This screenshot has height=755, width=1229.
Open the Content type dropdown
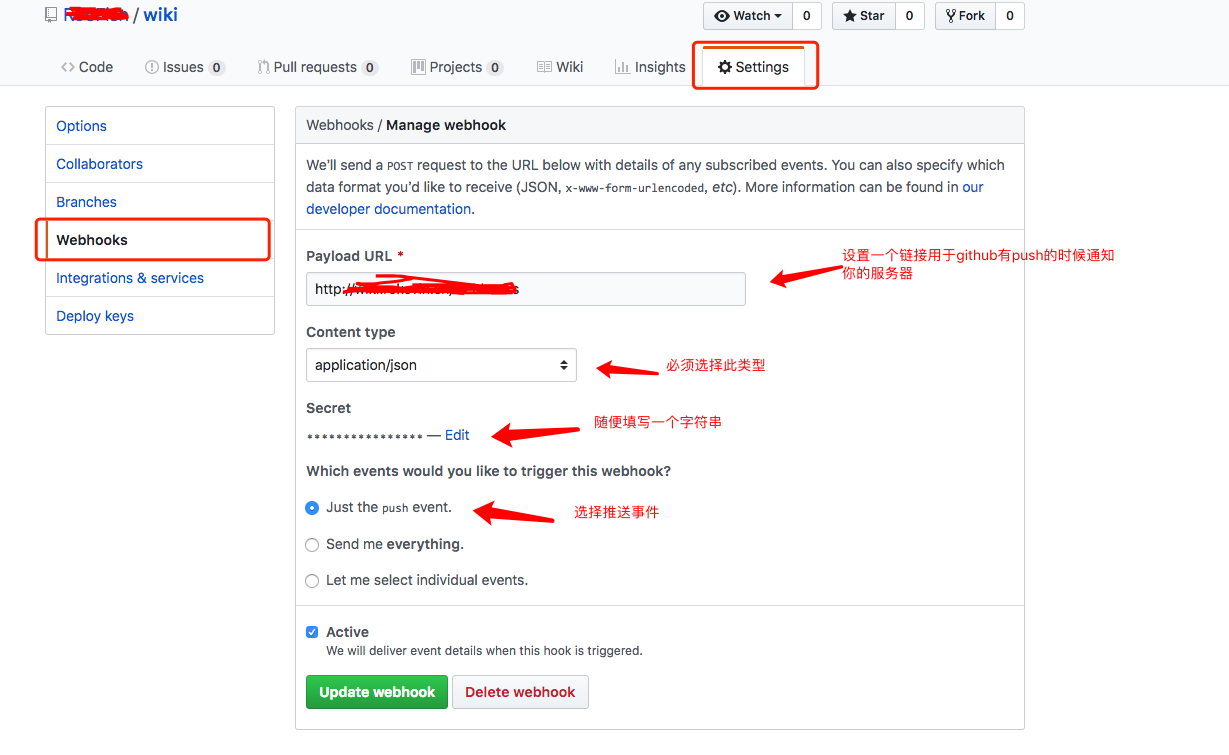tap(441, 365)
